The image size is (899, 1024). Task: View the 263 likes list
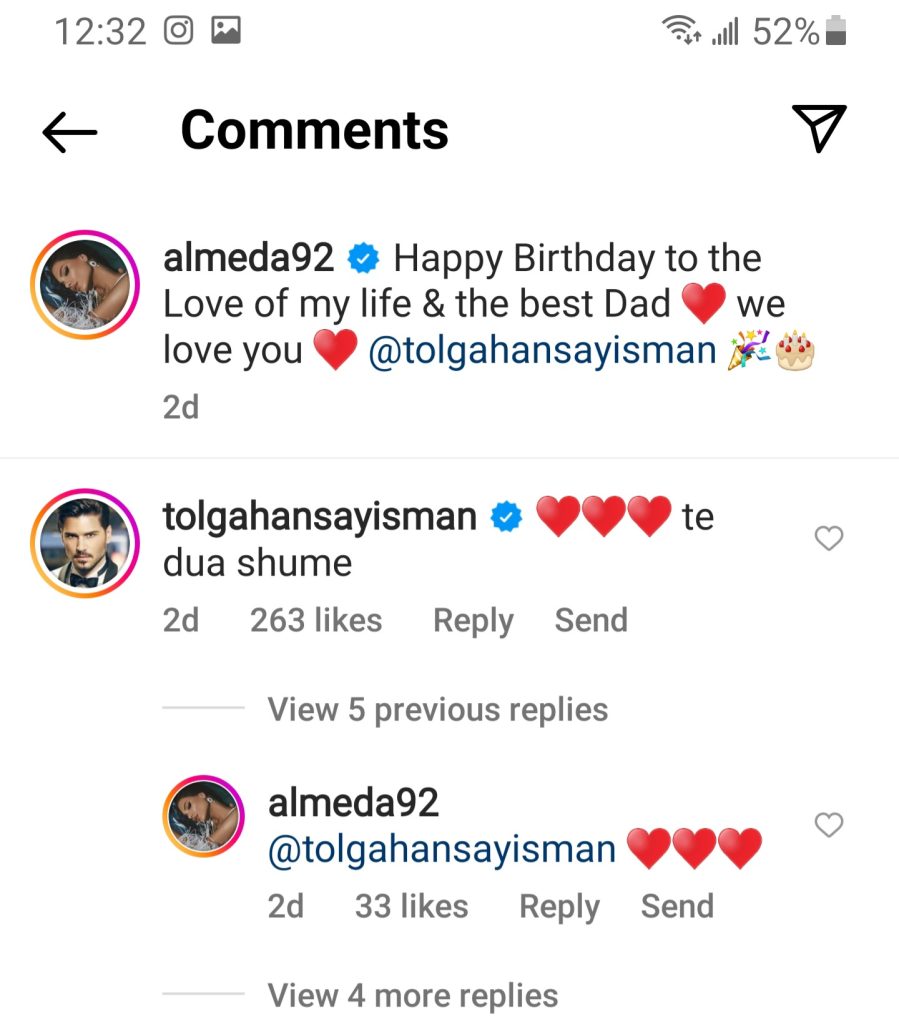[x=316, y=621]
